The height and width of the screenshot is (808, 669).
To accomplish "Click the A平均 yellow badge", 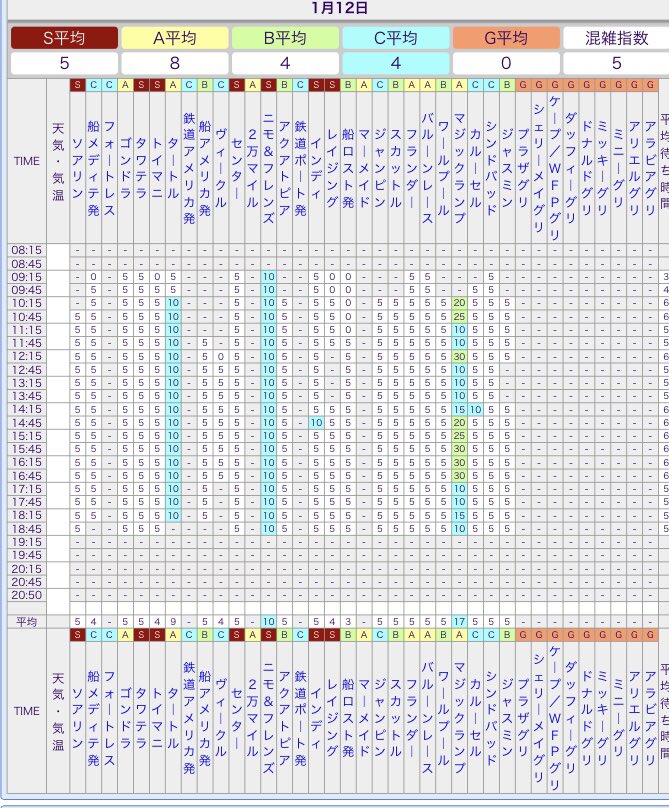I will [175, 38].
